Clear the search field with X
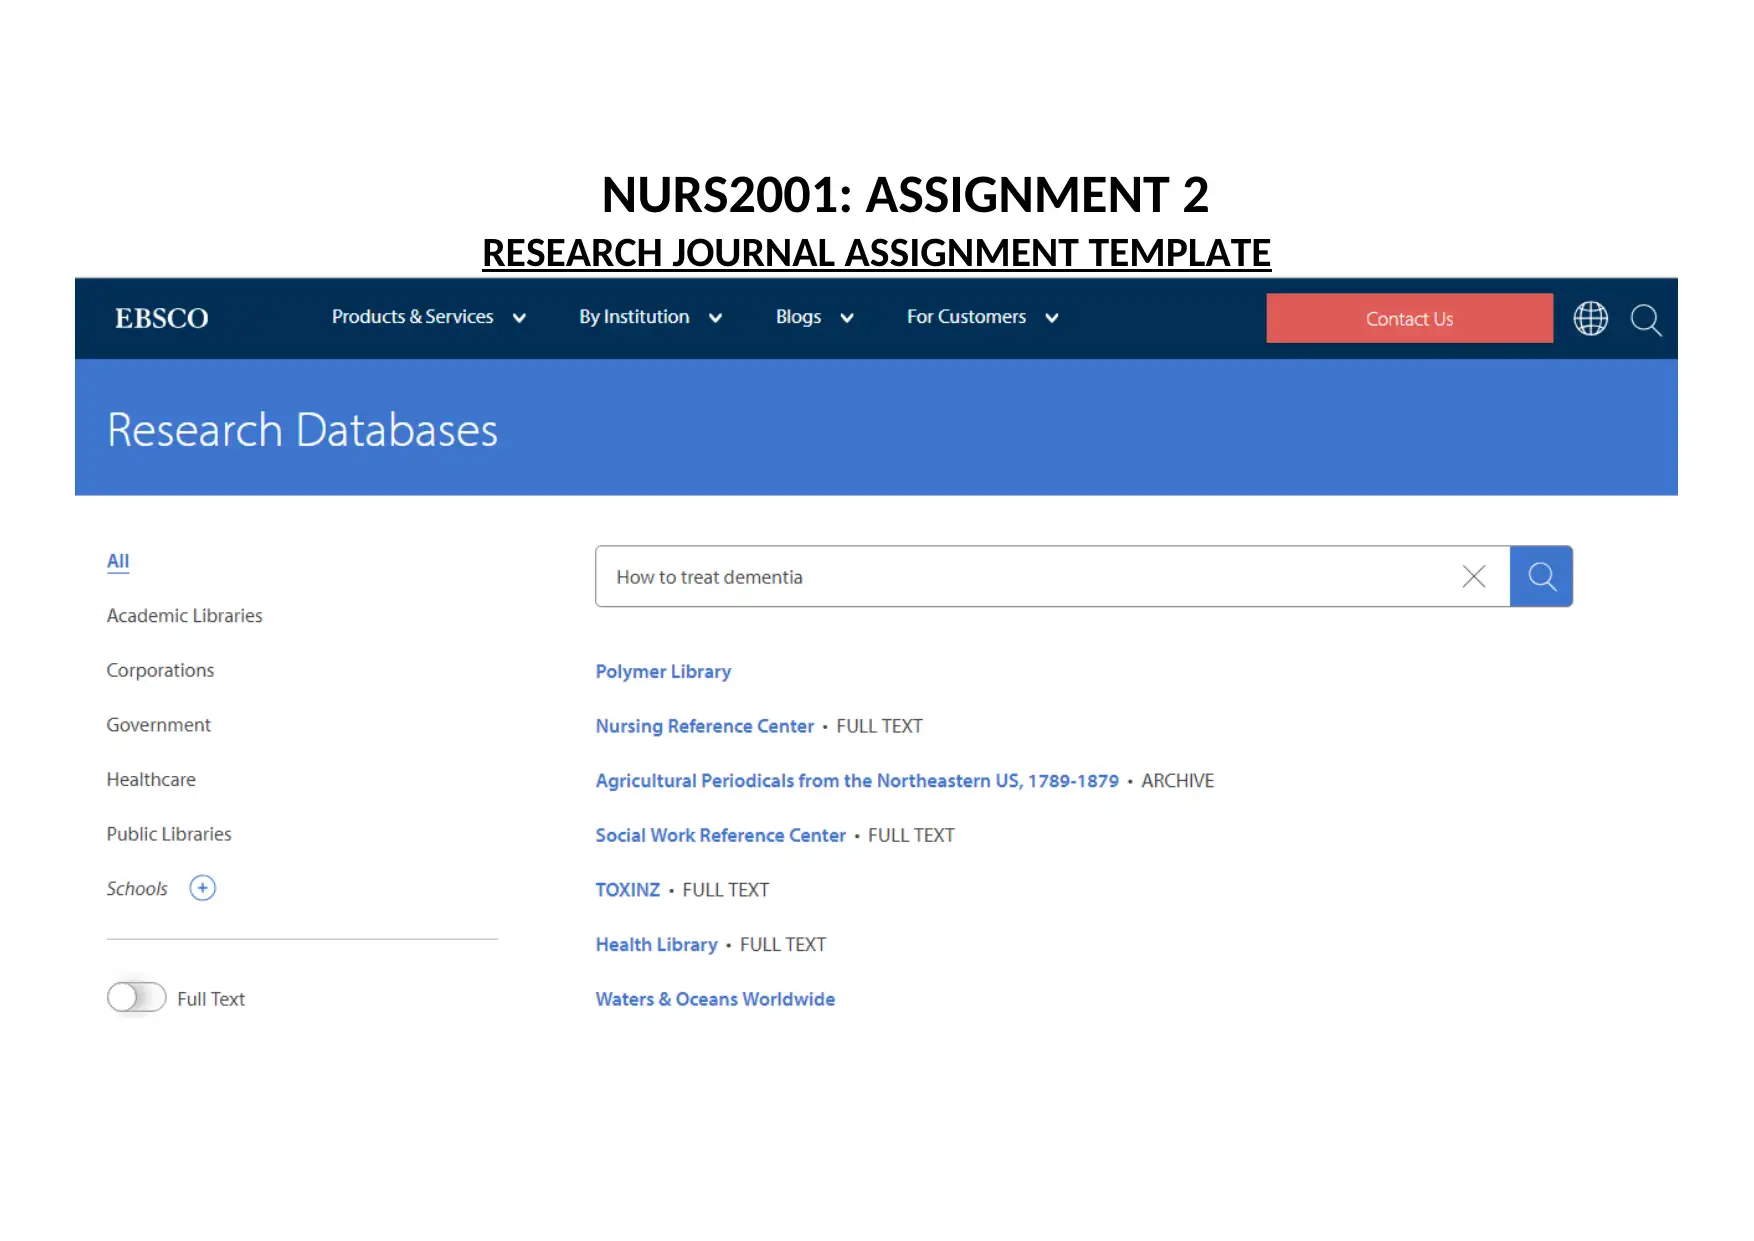The image size is (1754, 1241). point(1473,576)
